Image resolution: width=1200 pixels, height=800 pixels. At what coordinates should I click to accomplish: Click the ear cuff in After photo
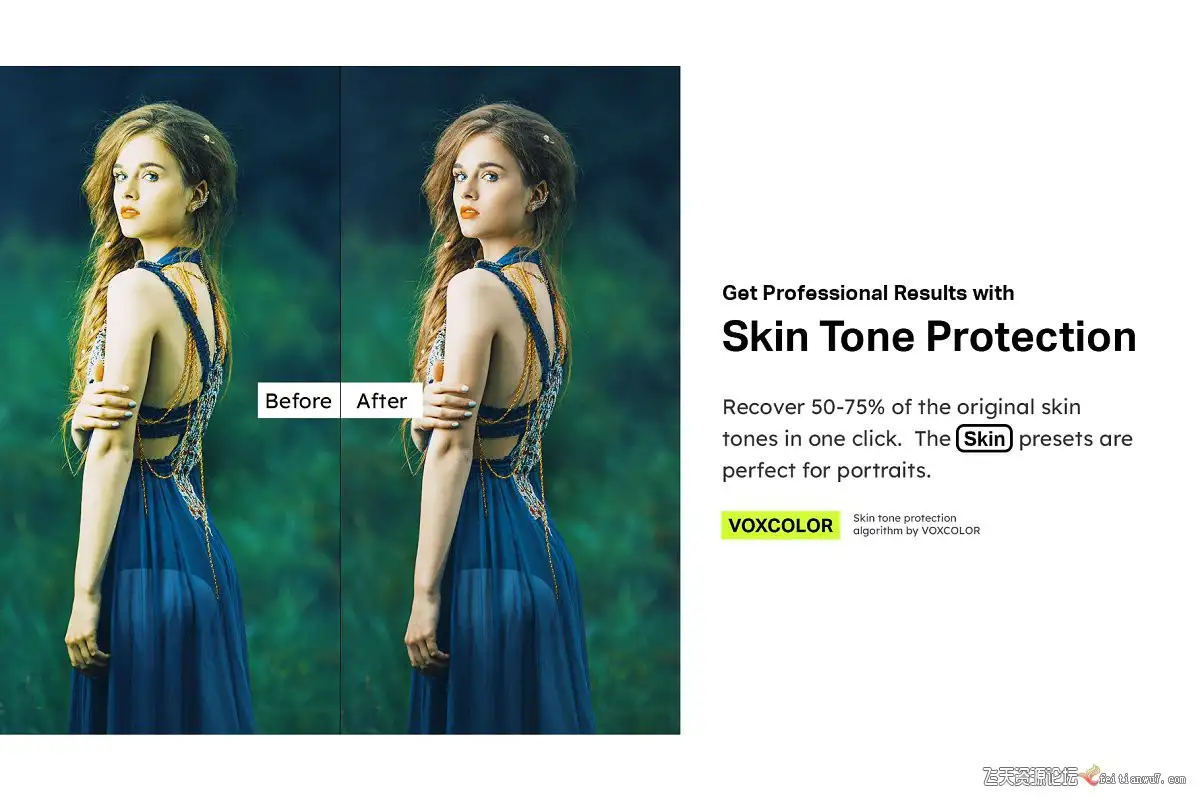540,196
